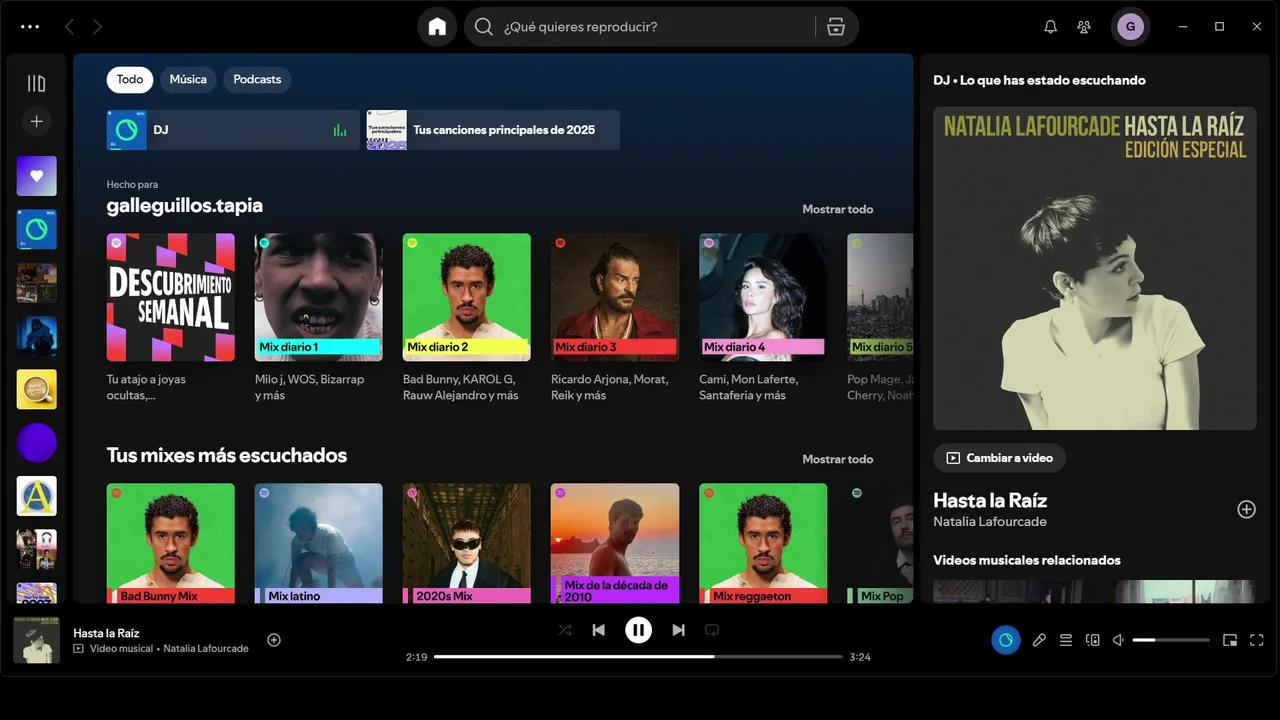Image resolution: width=1280 pixels, height=720 pixels.
Task: Open the user profile avatar G
Action: point(1130,27)
